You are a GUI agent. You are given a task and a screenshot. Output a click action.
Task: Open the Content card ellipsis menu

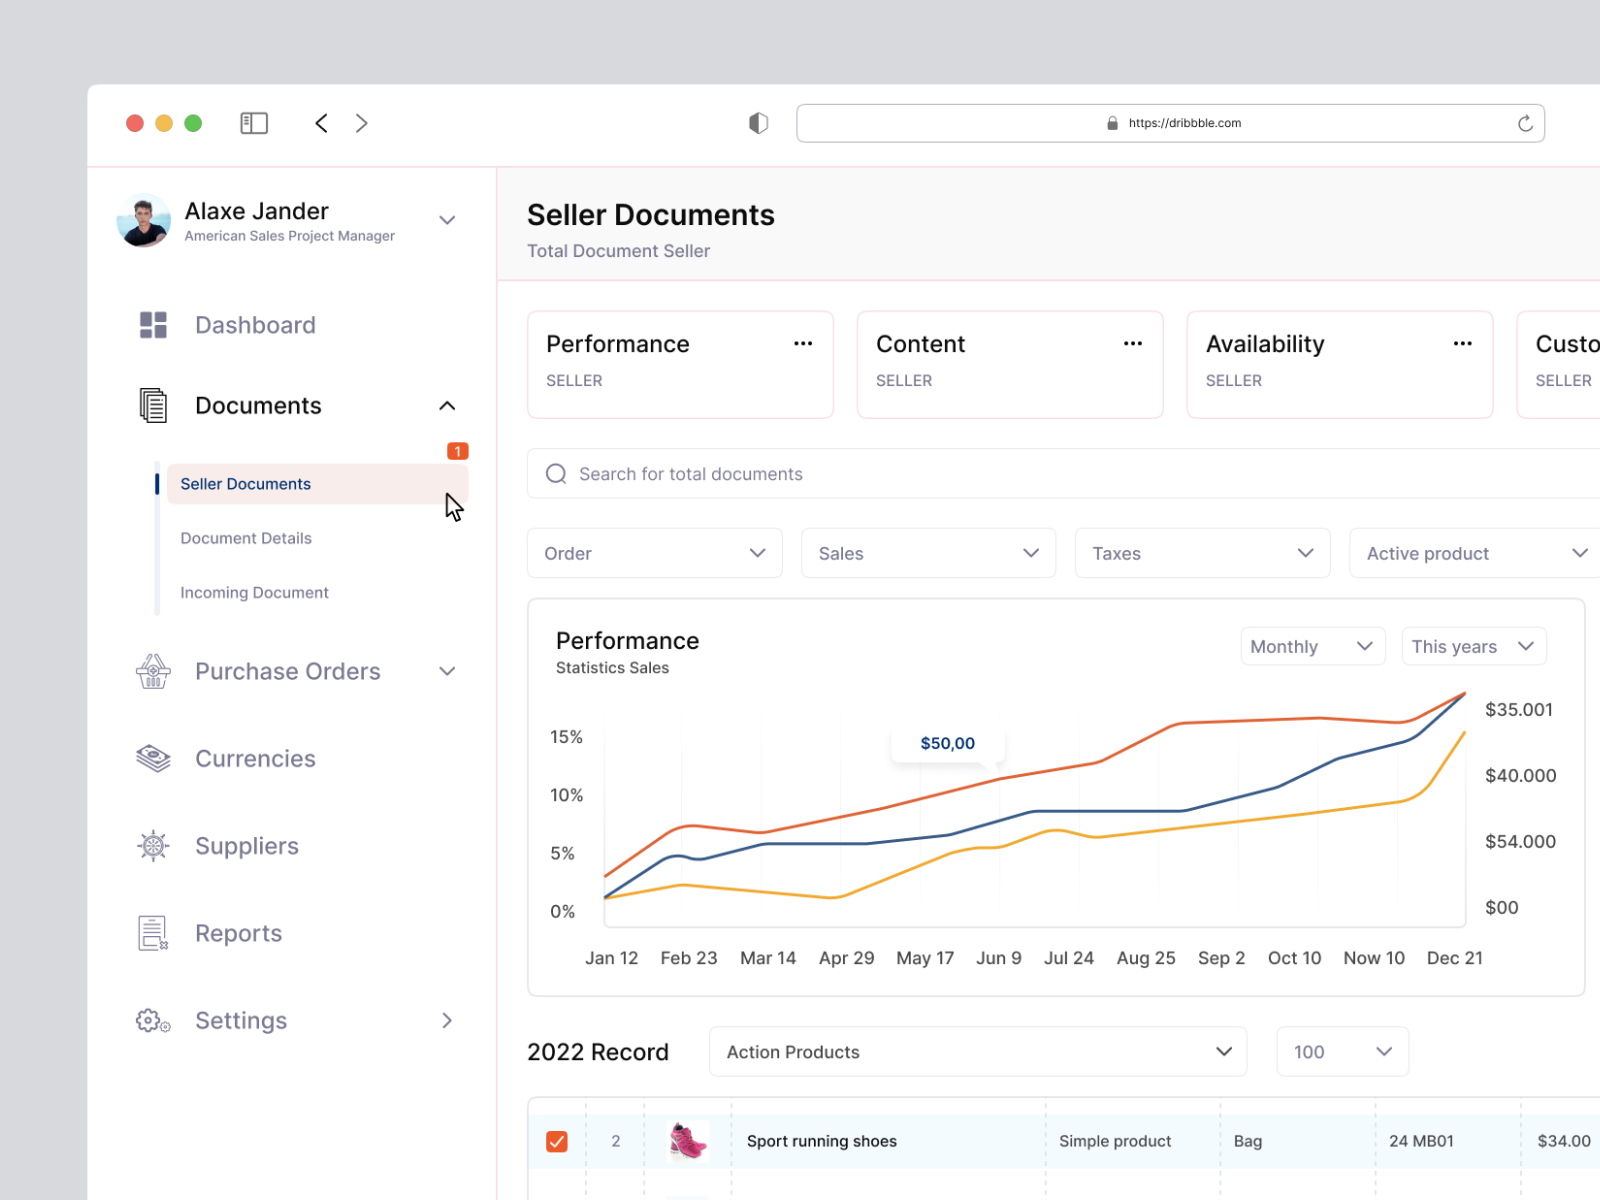pyautogui.click(x=1133, y=343)
